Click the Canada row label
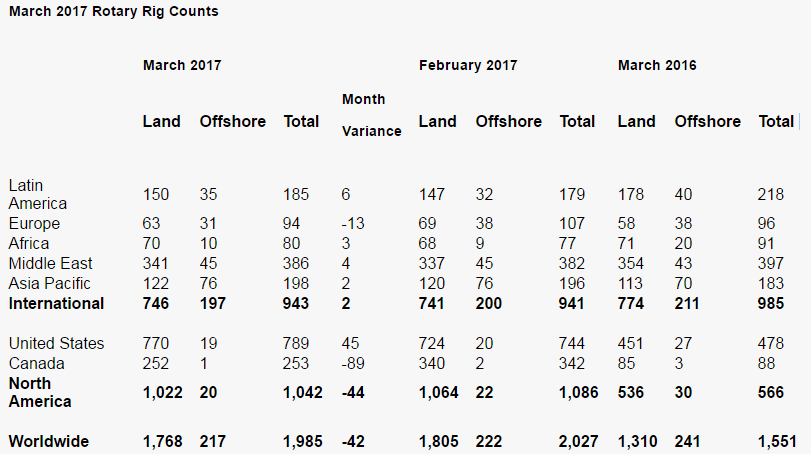The image size is (811, 454). point(35,363)
